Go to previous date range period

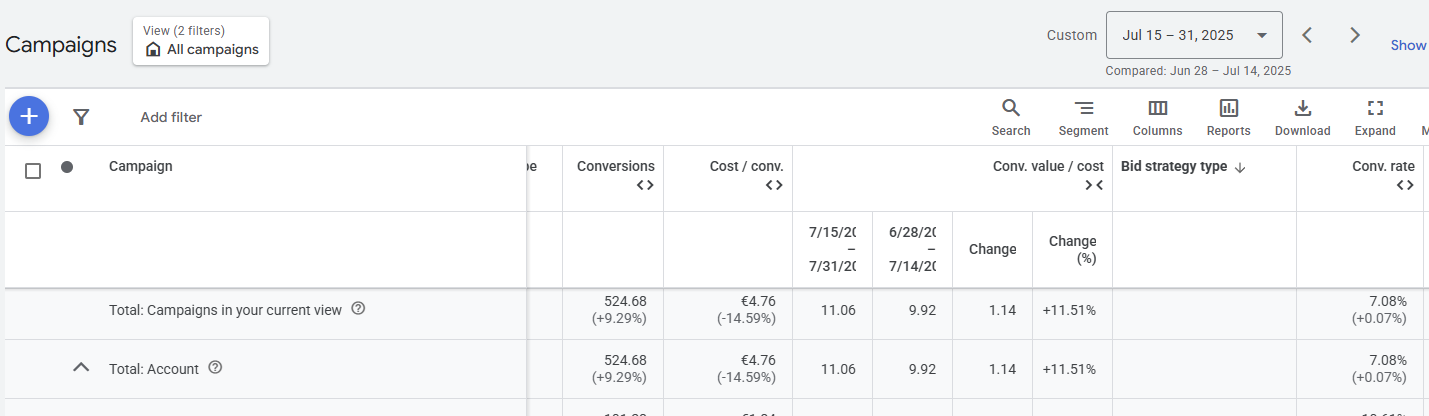click(x=1307, y=35)
